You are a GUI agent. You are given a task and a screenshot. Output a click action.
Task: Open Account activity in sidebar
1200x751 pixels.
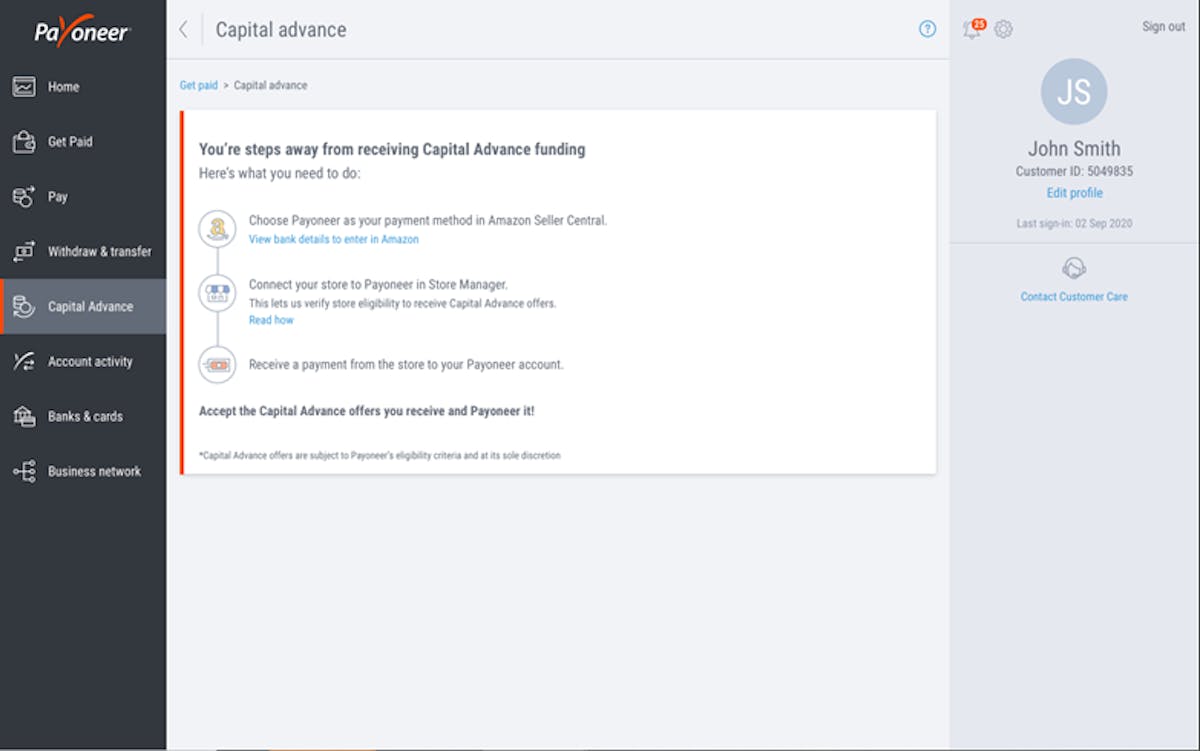83,362
